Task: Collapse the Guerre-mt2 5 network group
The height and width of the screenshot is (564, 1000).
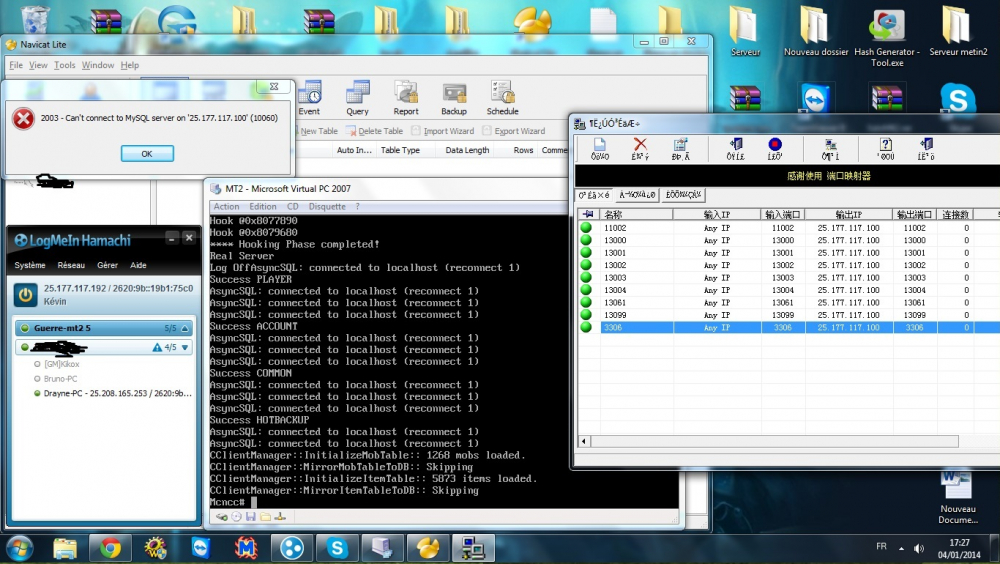Action: point(185,329)
